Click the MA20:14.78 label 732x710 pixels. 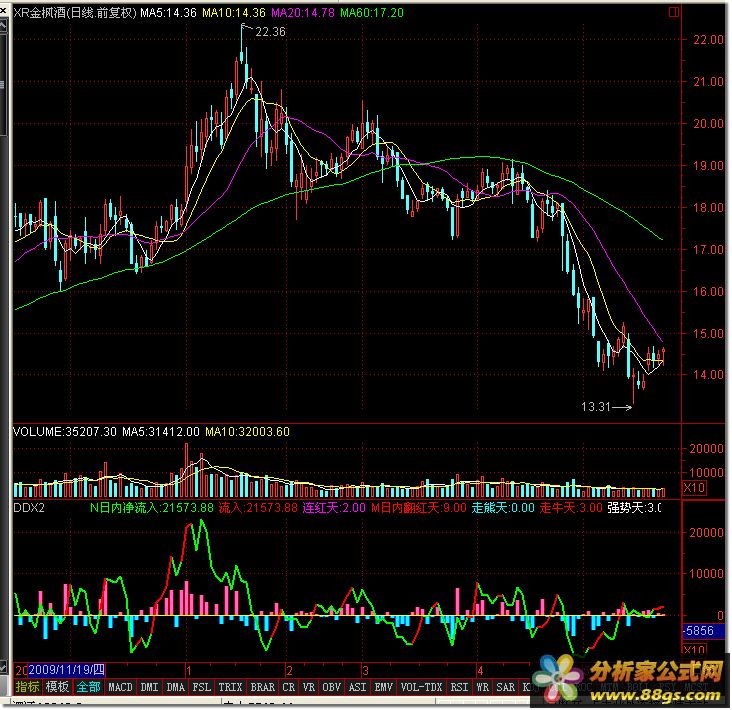(303, 13)
